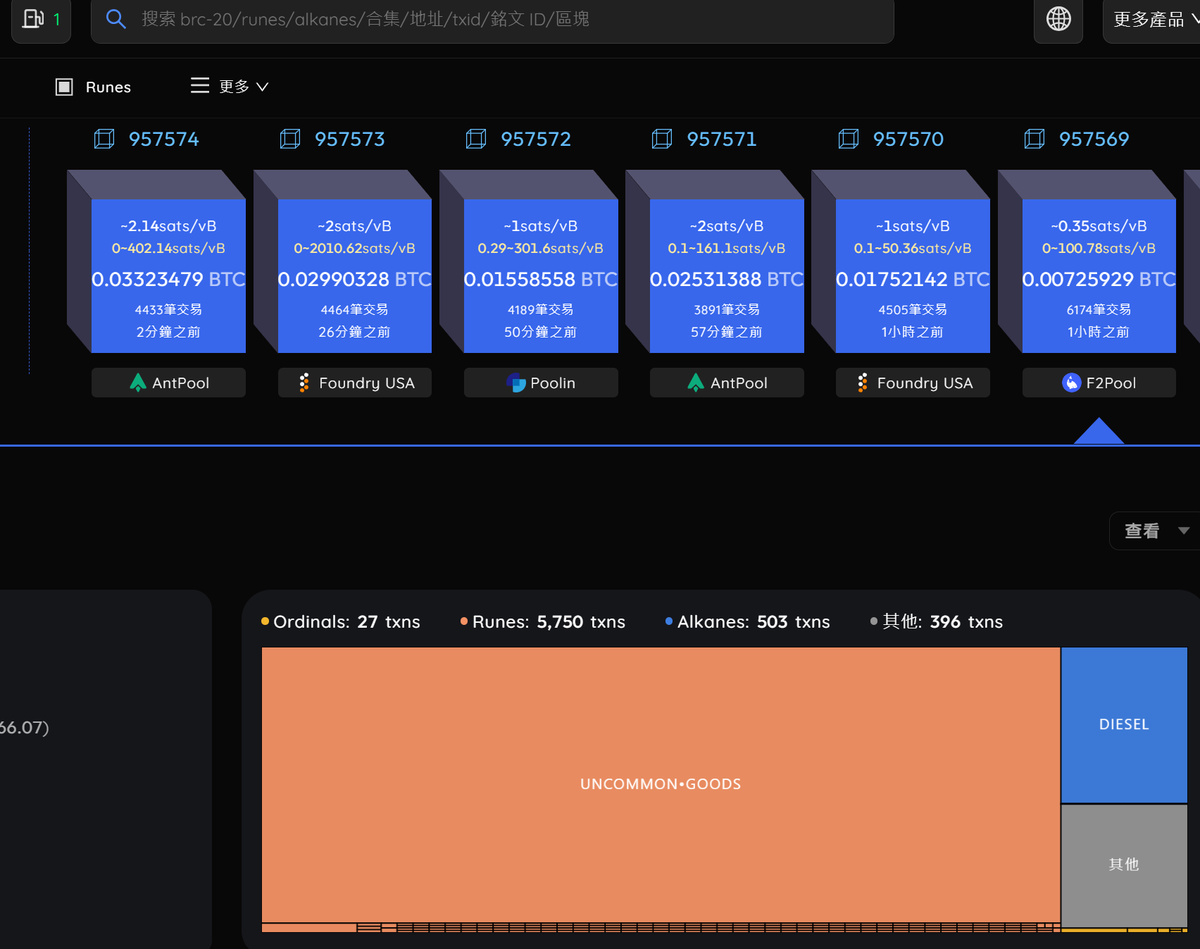
Task: Focus the brc-20/runes search field
Action: point(492,19)
